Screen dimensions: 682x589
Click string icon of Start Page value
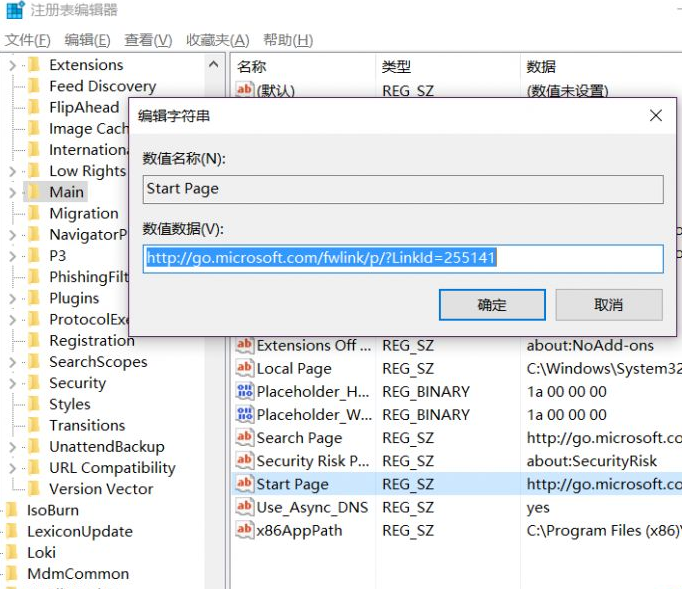pyautogui.click(x=244, y=483)
